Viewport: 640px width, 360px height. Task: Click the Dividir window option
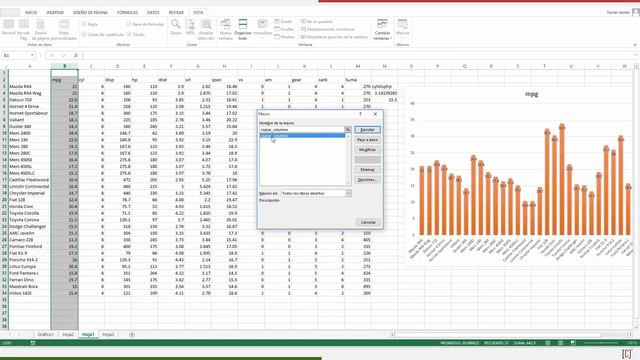(284, 22)
